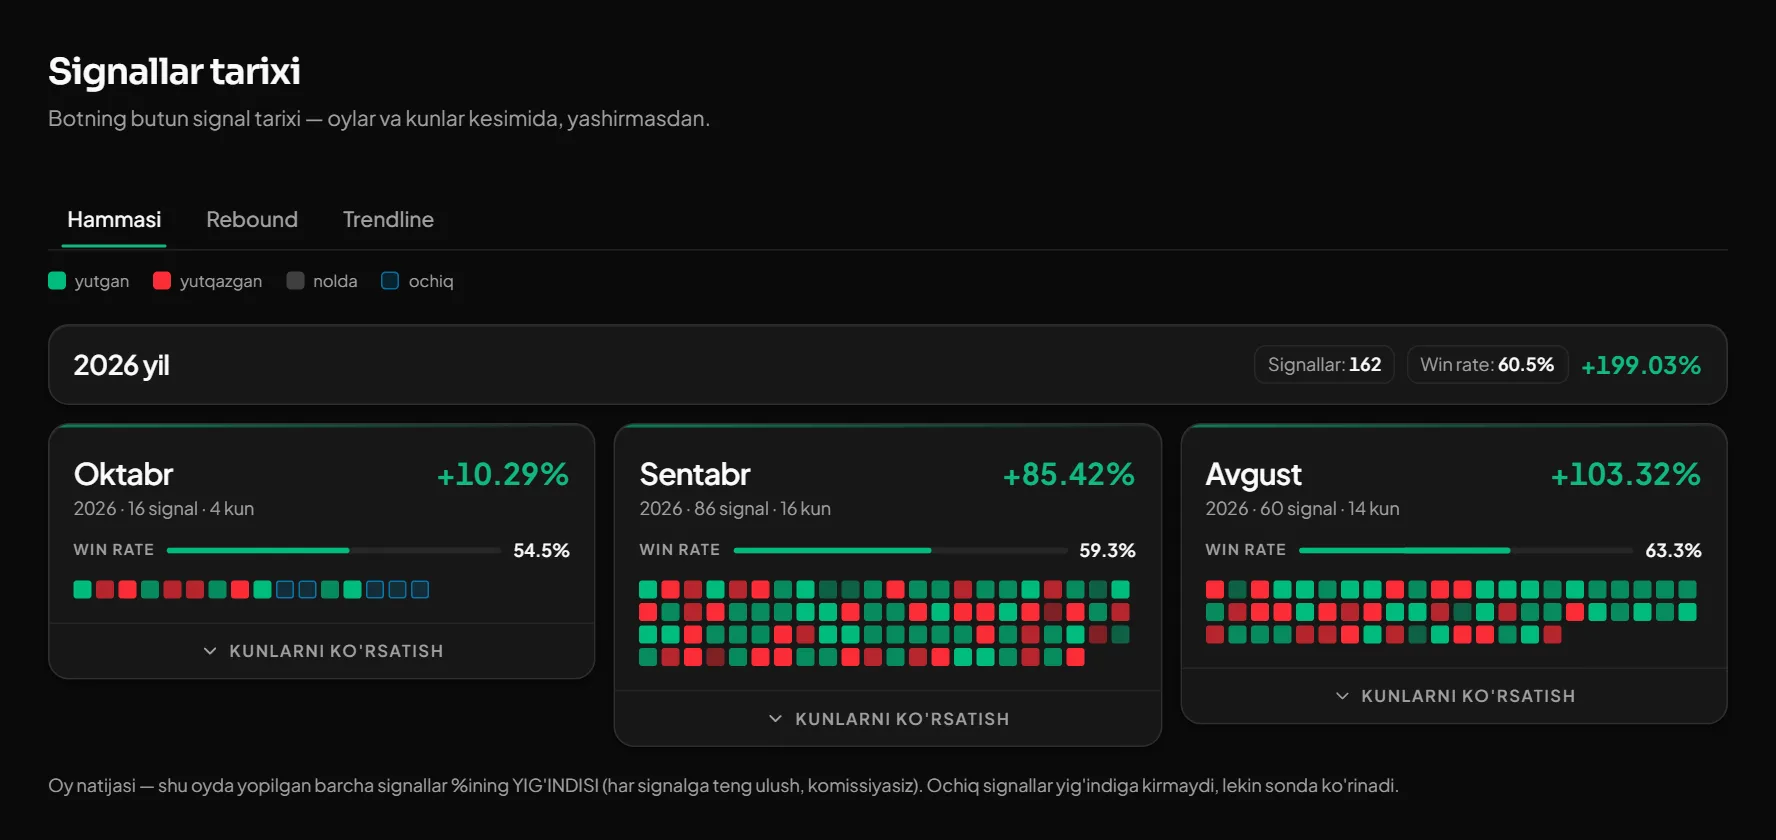Click the Signallar: 162 badge
Viewport: 1776px width, 840px height.
click(x=1324, y=365)
